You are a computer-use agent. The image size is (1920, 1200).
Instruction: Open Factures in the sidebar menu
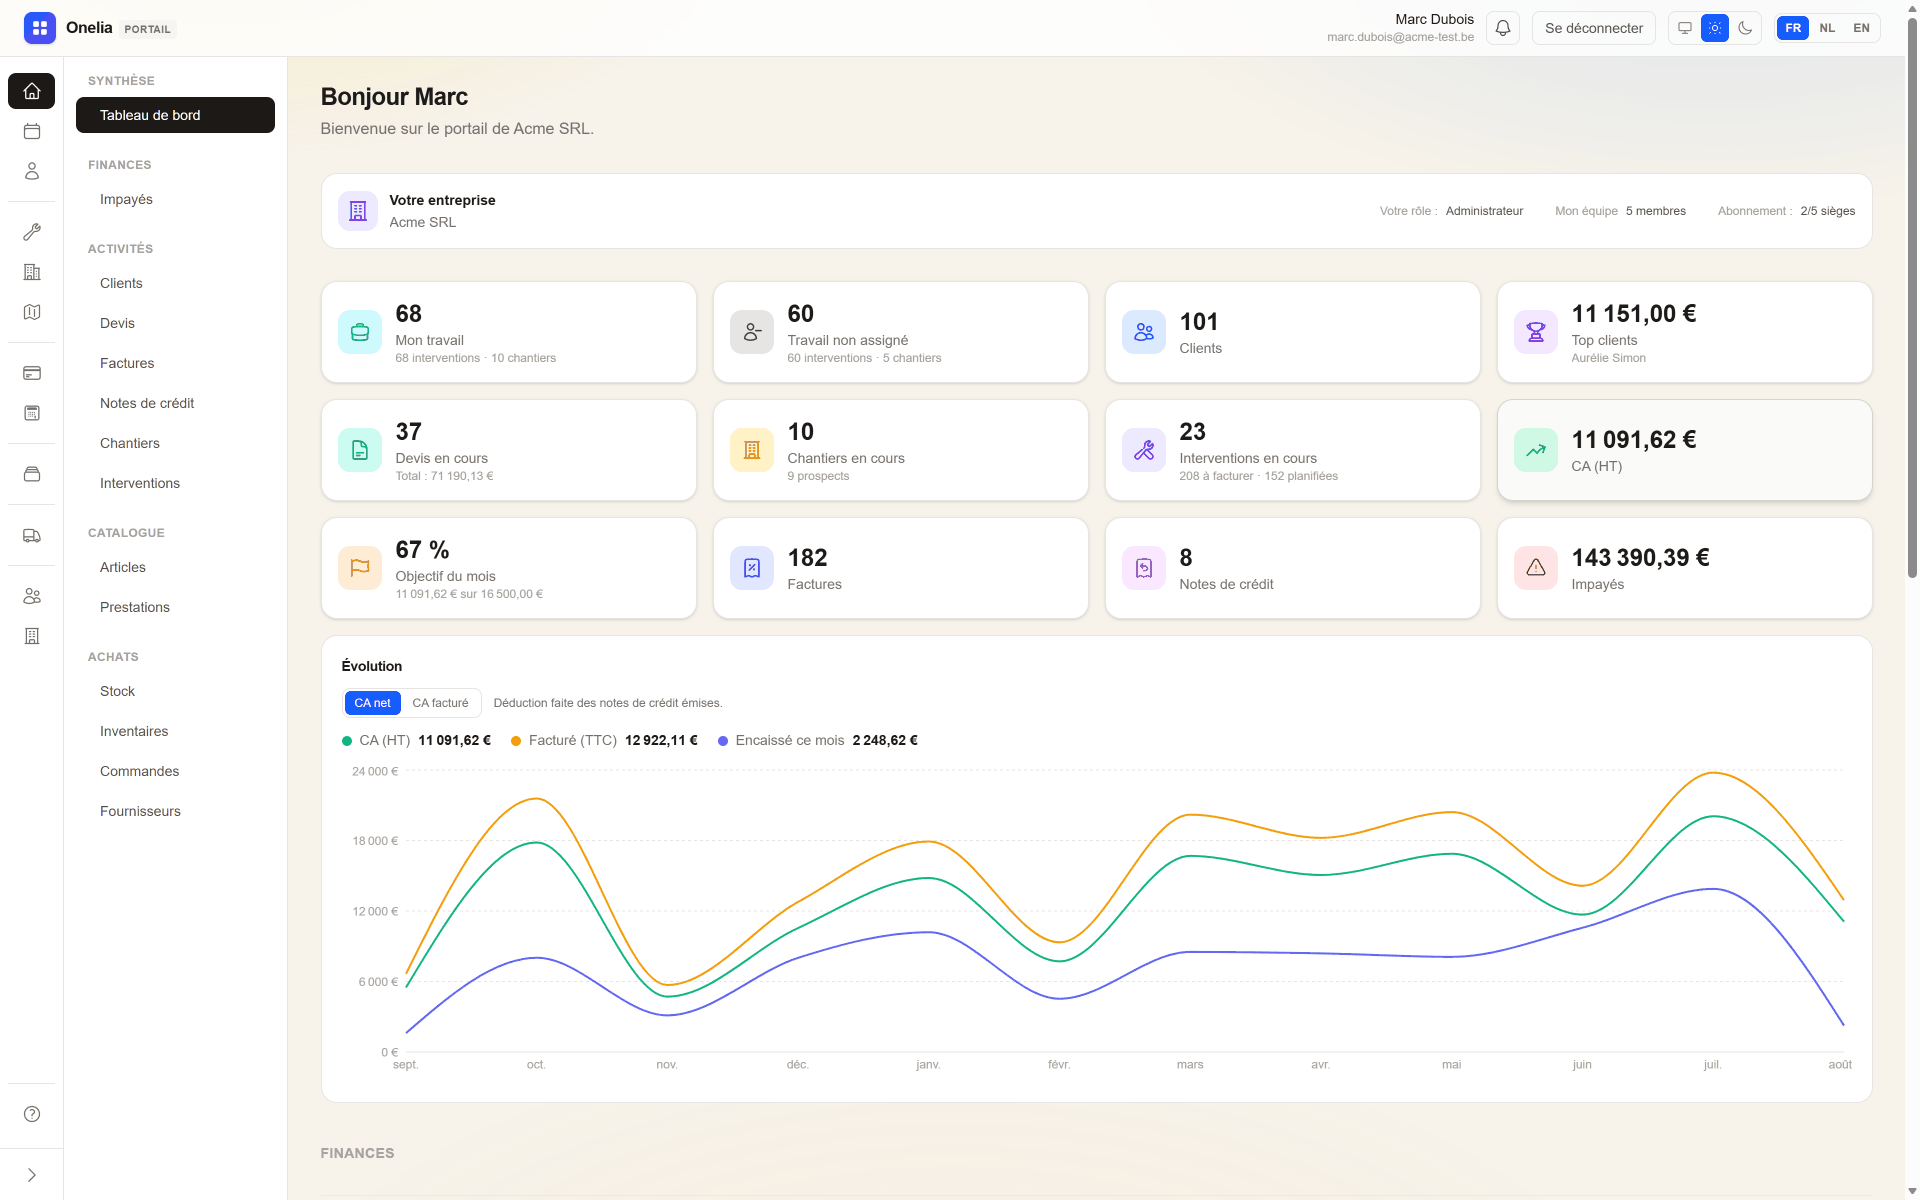127,363
